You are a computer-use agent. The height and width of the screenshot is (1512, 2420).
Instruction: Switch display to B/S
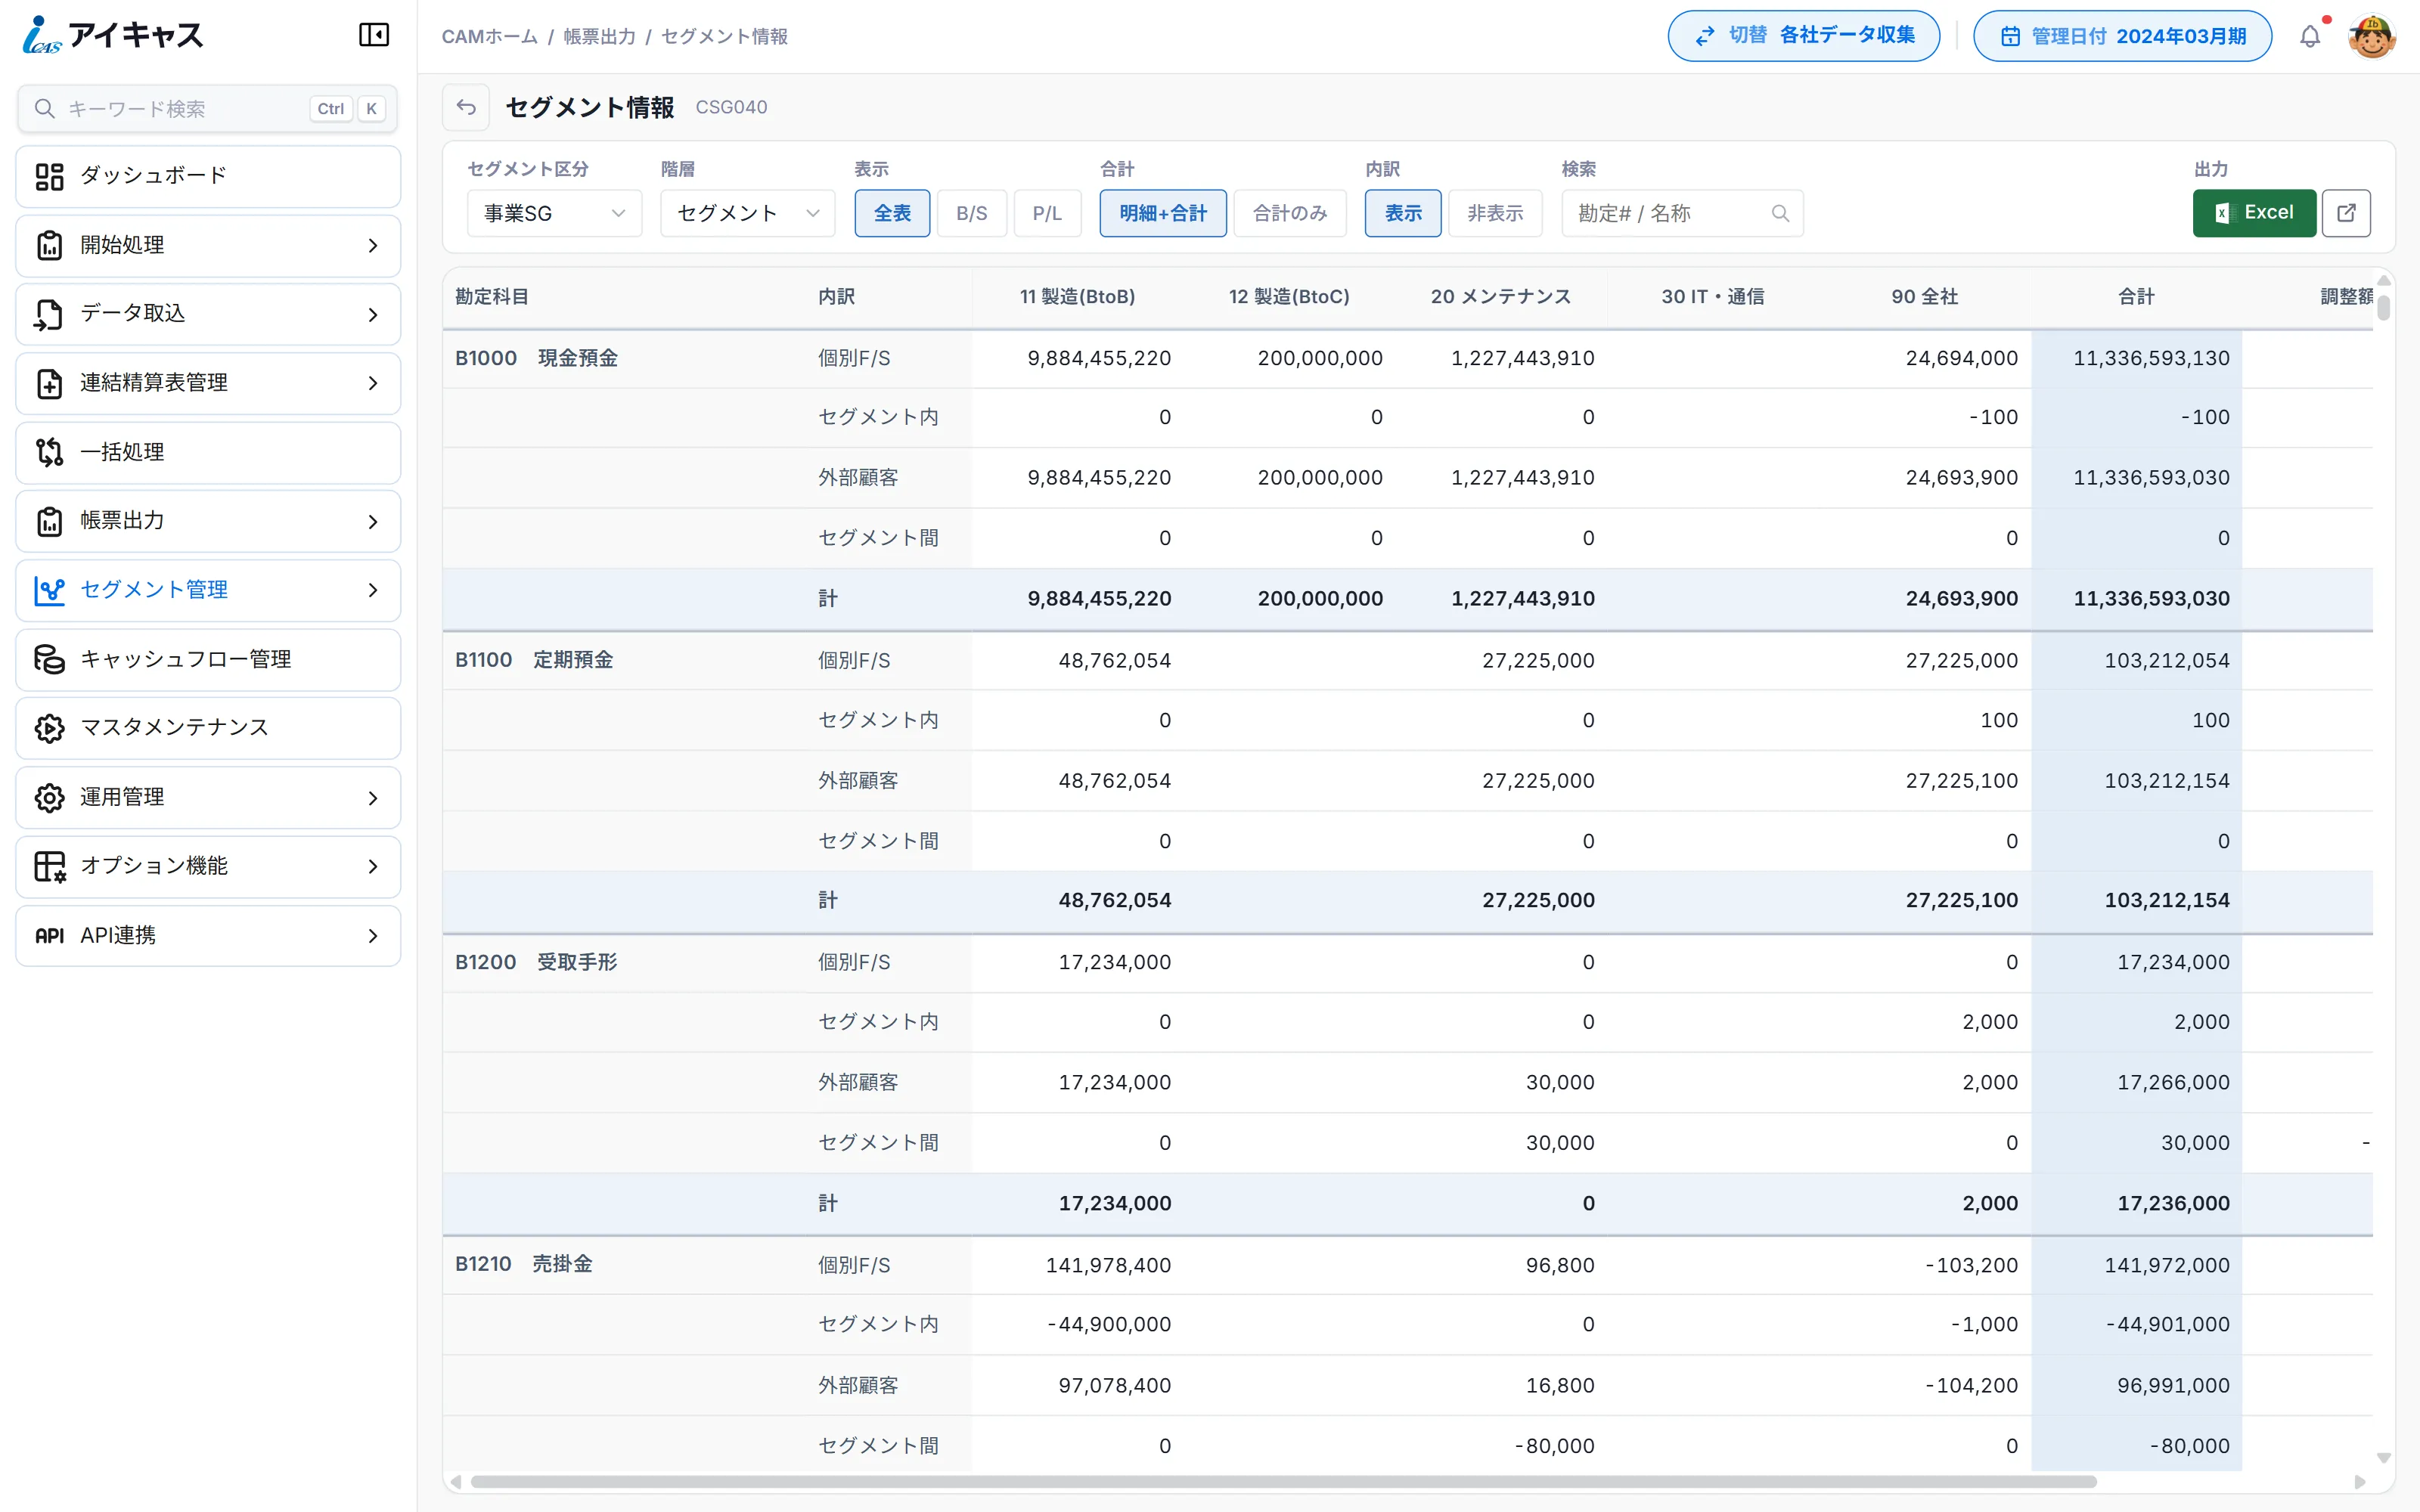[971, 213]
